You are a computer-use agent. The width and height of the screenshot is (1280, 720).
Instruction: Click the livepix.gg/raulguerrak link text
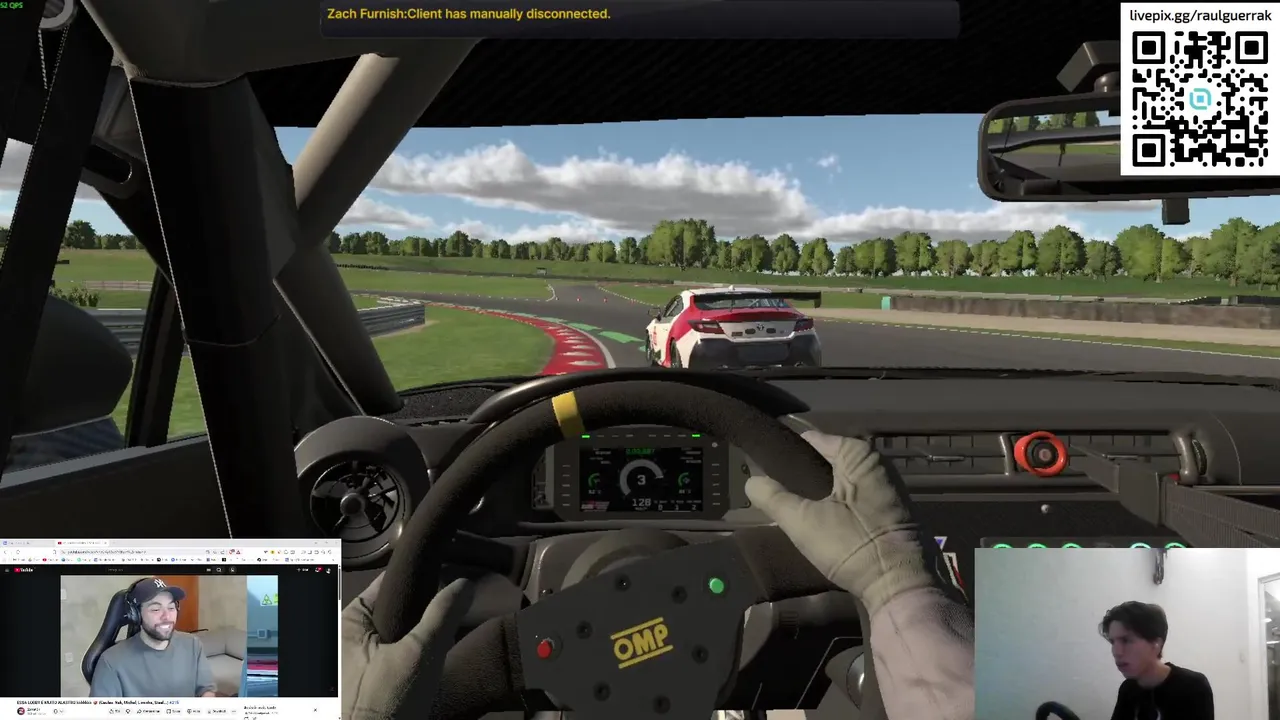(1199, 15)
